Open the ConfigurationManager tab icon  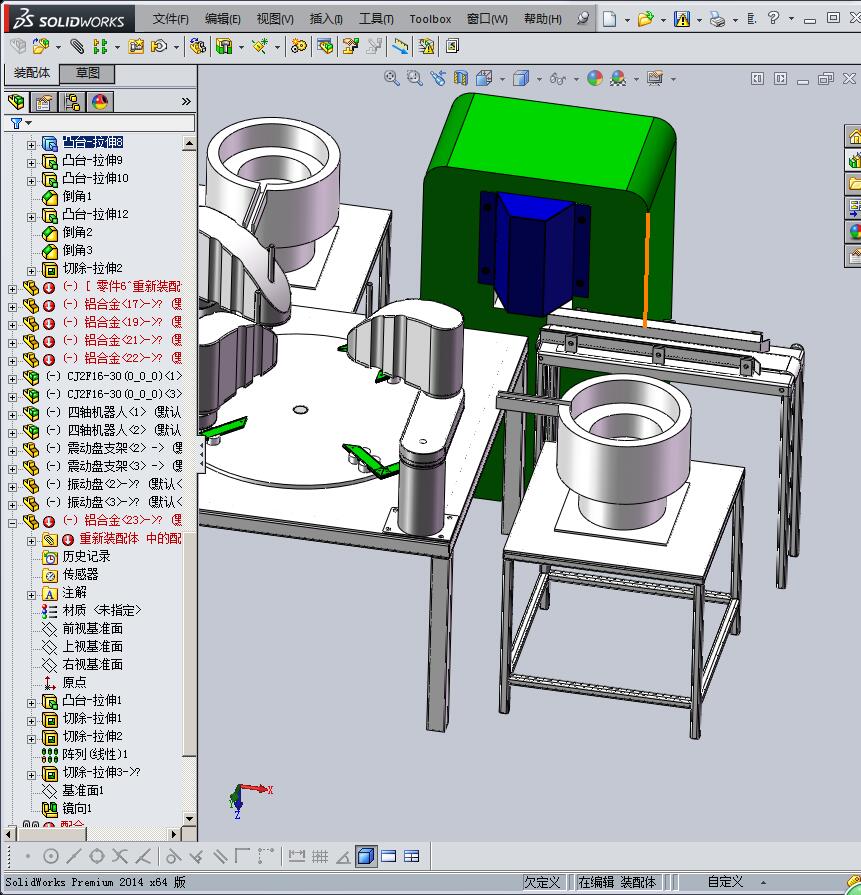coord(72,102)
